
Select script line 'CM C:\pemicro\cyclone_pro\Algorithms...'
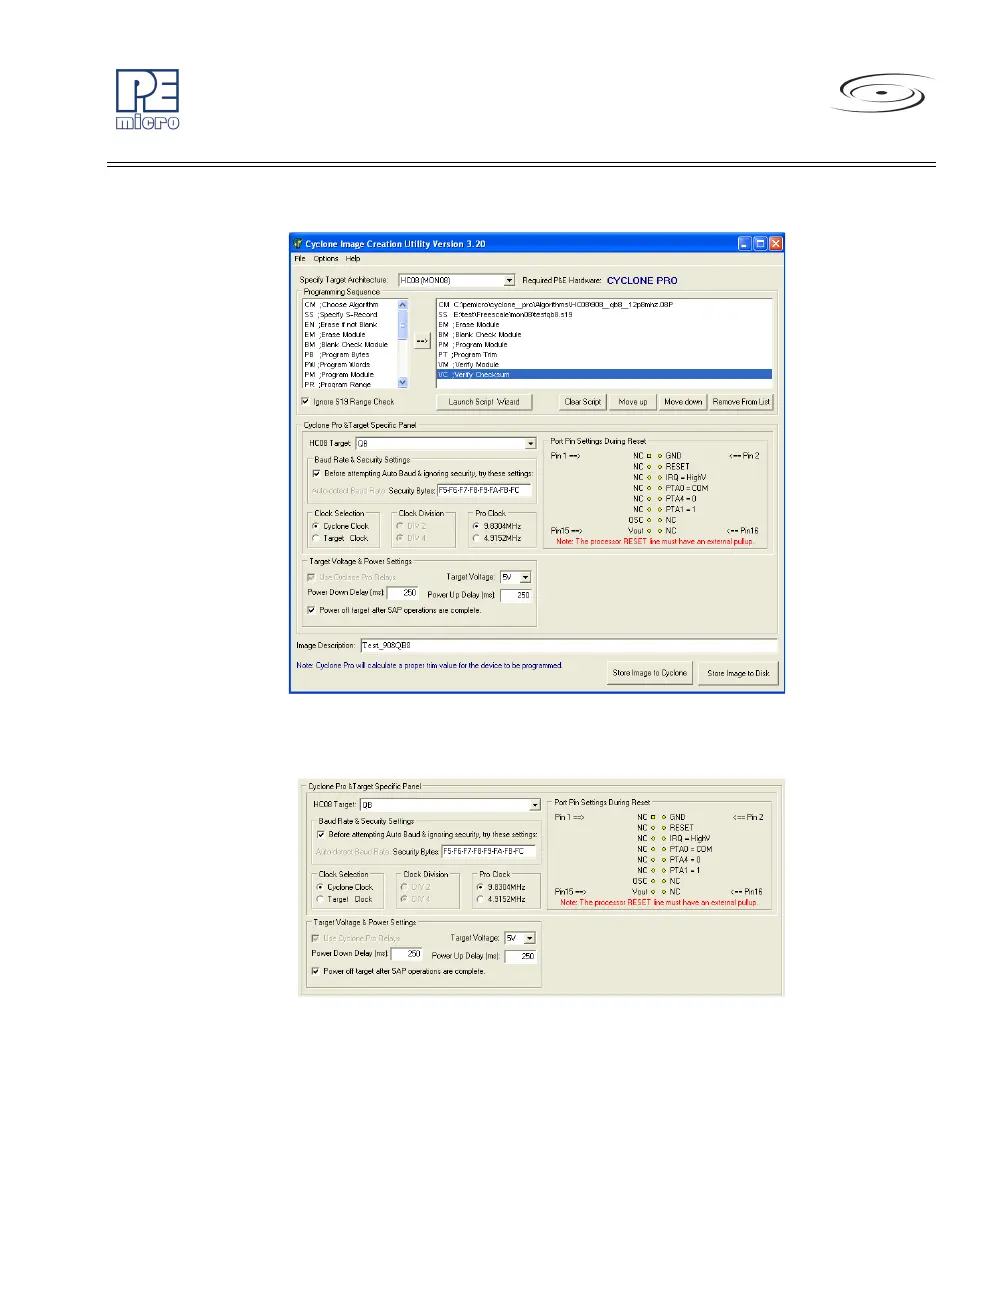(604, 305)
